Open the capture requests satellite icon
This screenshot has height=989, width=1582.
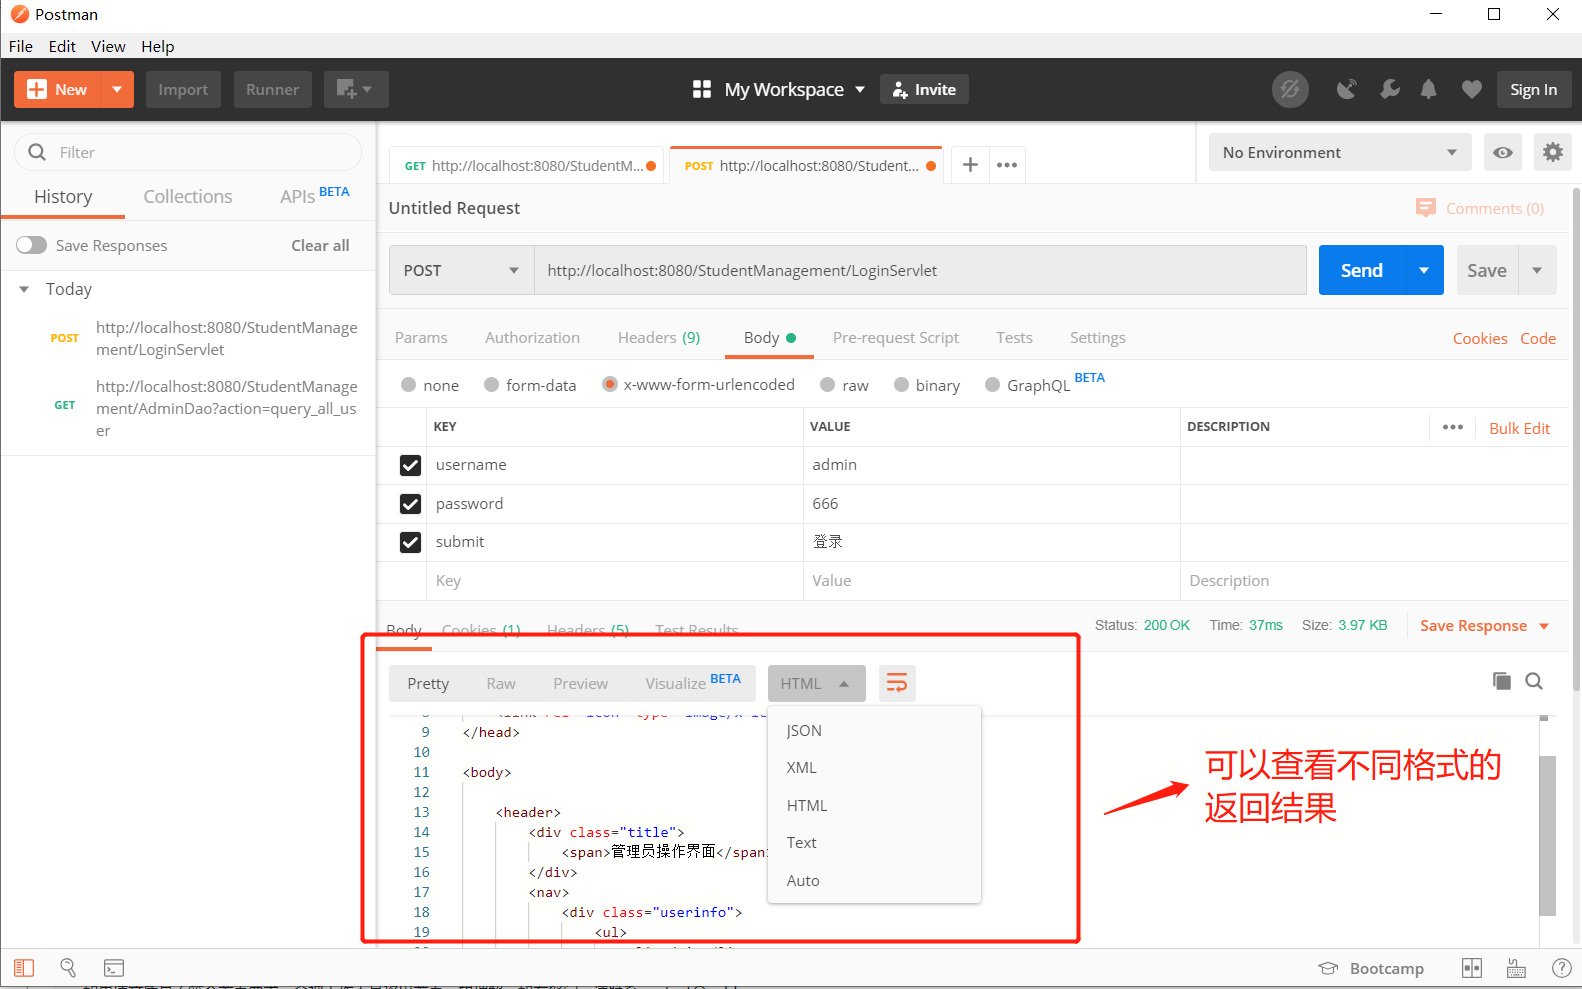(x=1347, y=89)
